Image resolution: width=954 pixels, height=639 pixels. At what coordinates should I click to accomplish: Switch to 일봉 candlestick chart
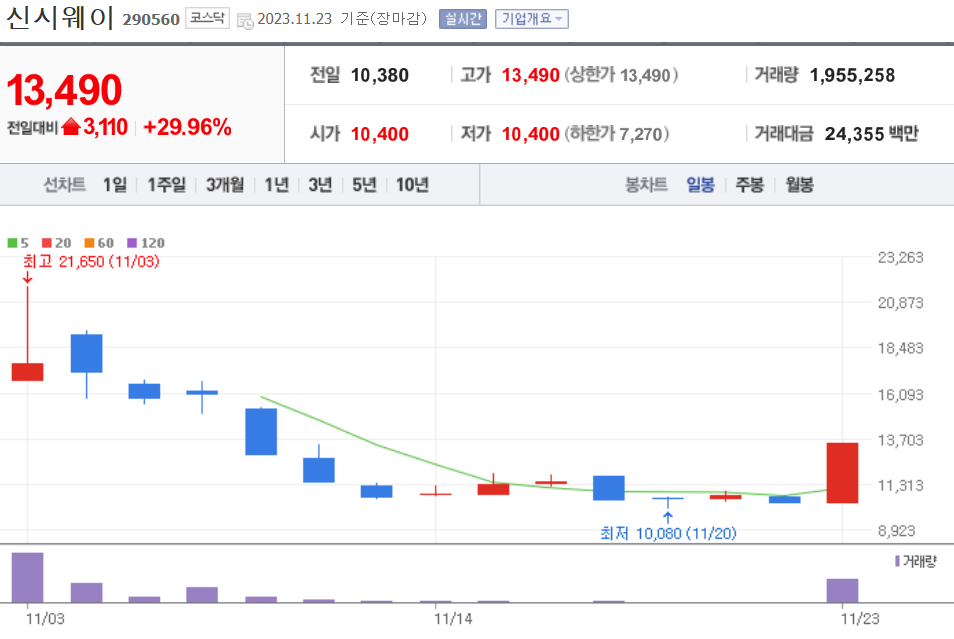click(x=700, y=184)
